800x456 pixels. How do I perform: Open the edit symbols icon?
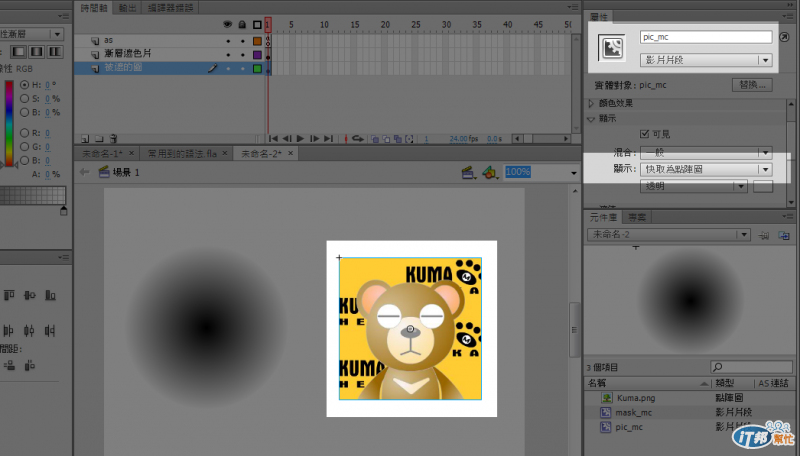pyautogui.click(x=490, y=173)
